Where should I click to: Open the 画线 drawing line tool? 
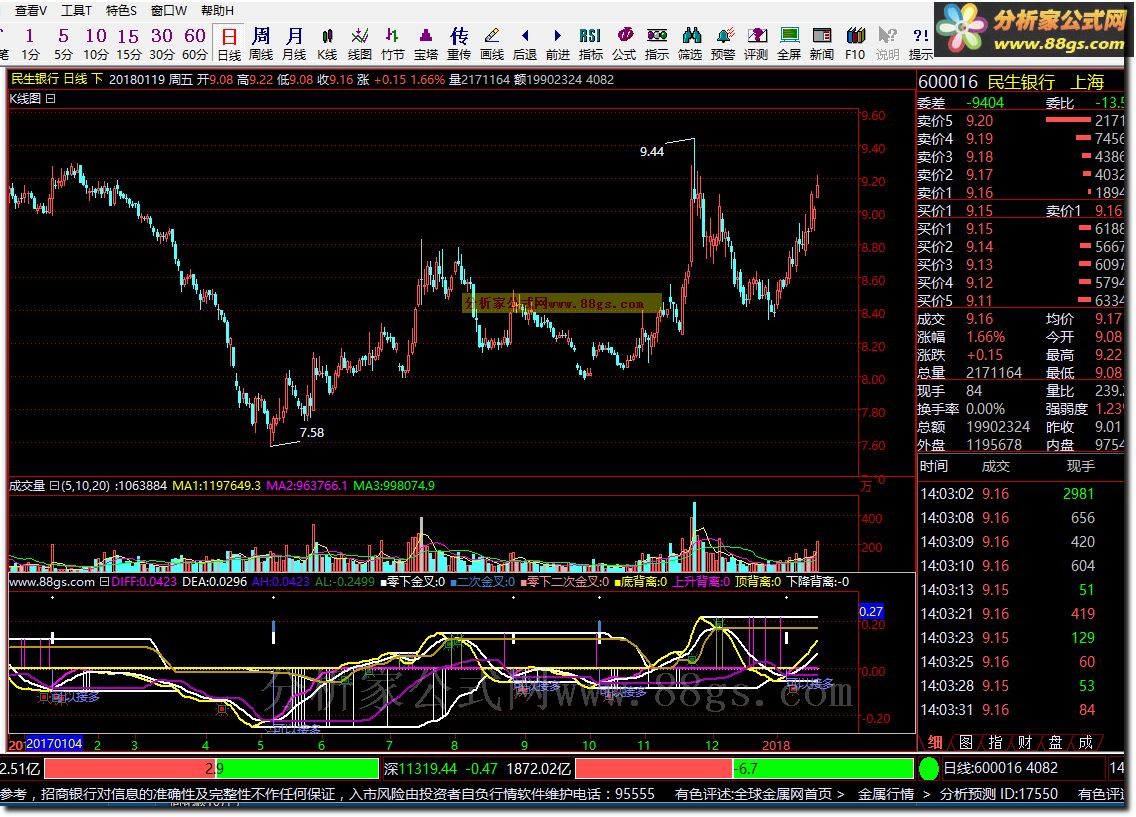tap(492, 43)
